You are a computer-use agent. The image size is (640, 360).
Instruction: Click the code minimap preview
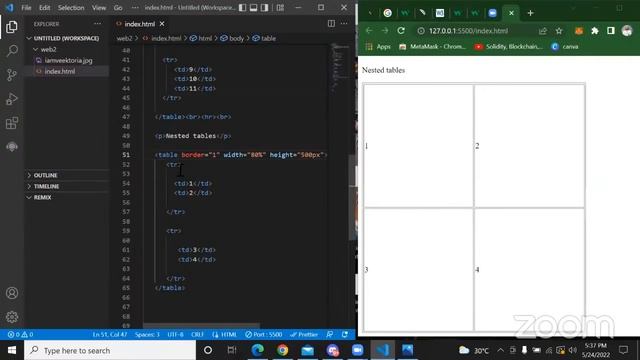click(339, 68)
